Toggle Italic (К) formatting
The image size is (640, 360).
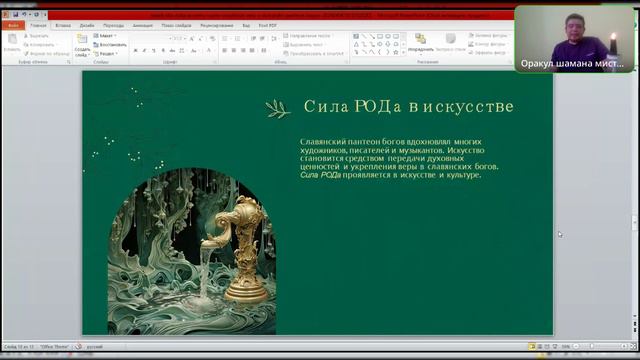point(144,50)
